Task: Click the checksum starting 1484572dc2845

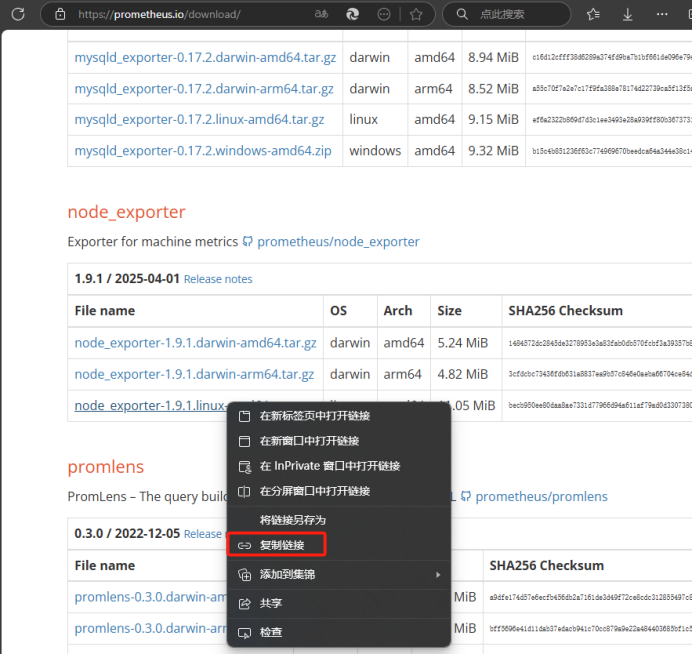Action: 600,343
